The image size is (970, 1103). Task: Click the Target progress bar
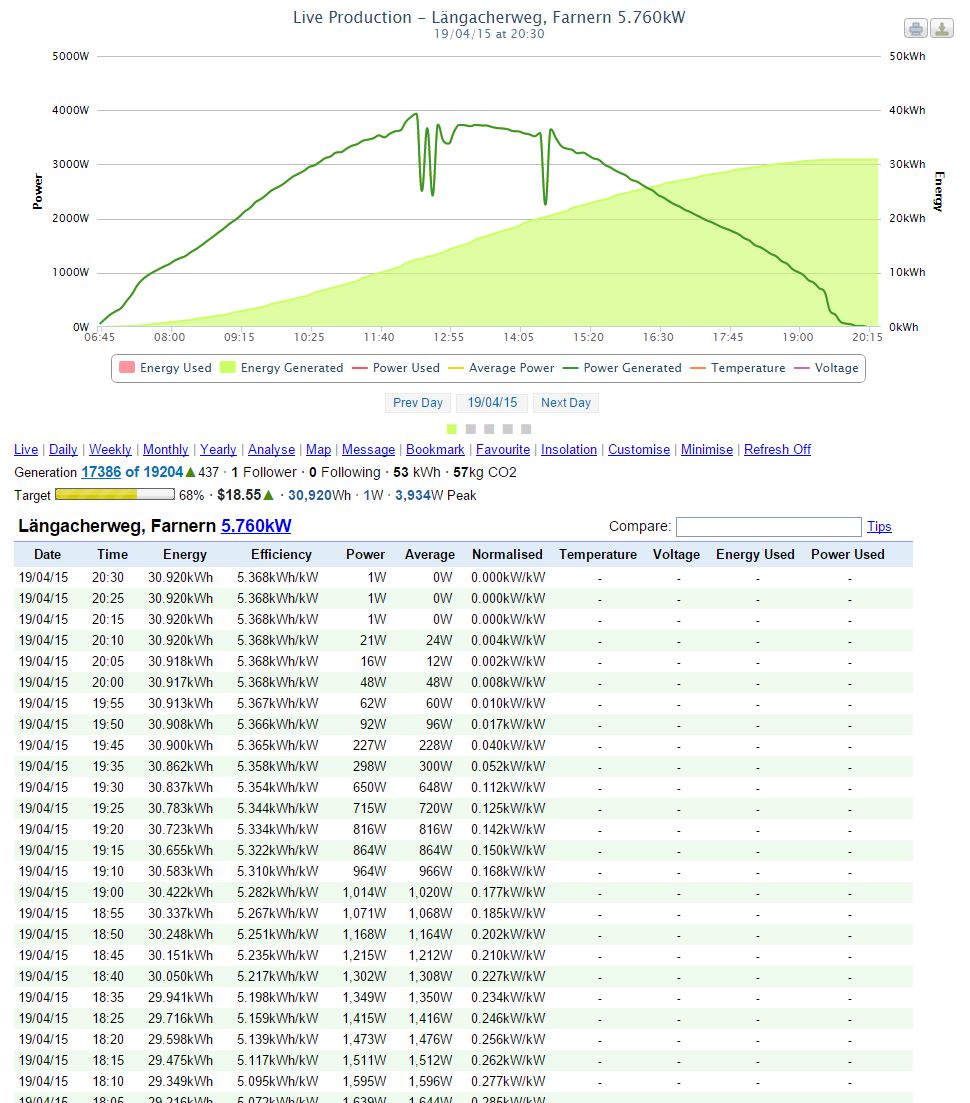(x=114, y=495)
